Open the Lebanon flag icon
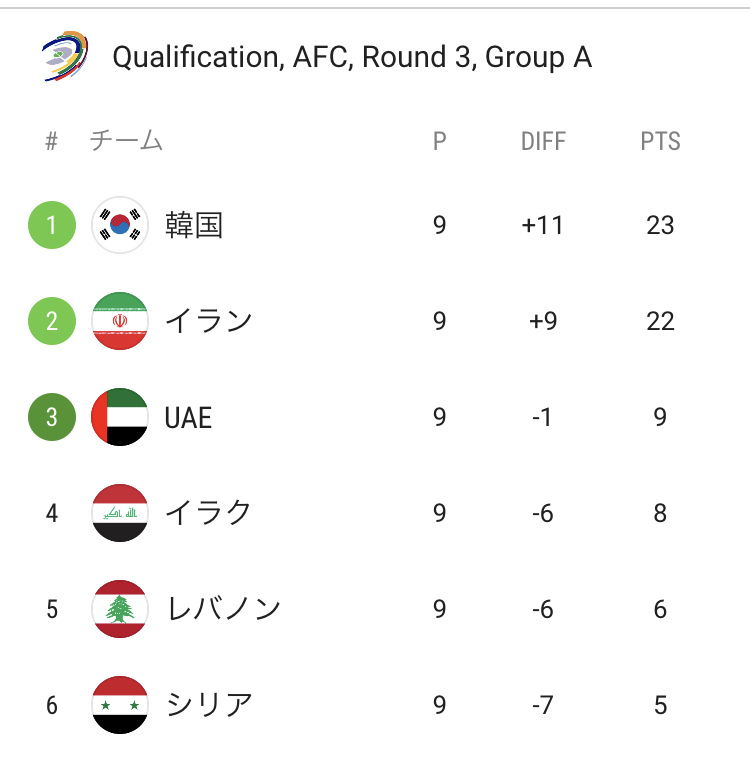750x764 pixels. pos(120,609)
